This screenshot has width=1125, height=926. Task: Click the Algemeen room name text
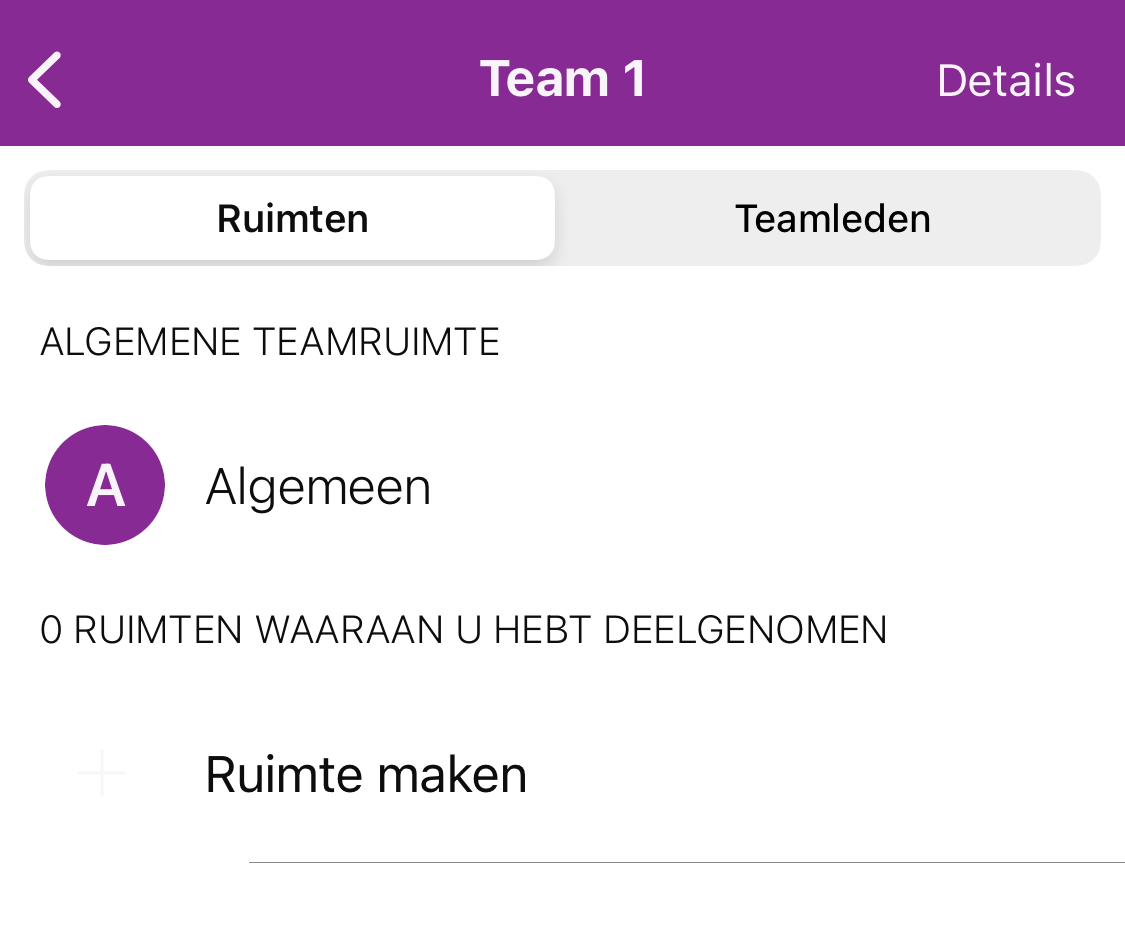coord(318,487)
